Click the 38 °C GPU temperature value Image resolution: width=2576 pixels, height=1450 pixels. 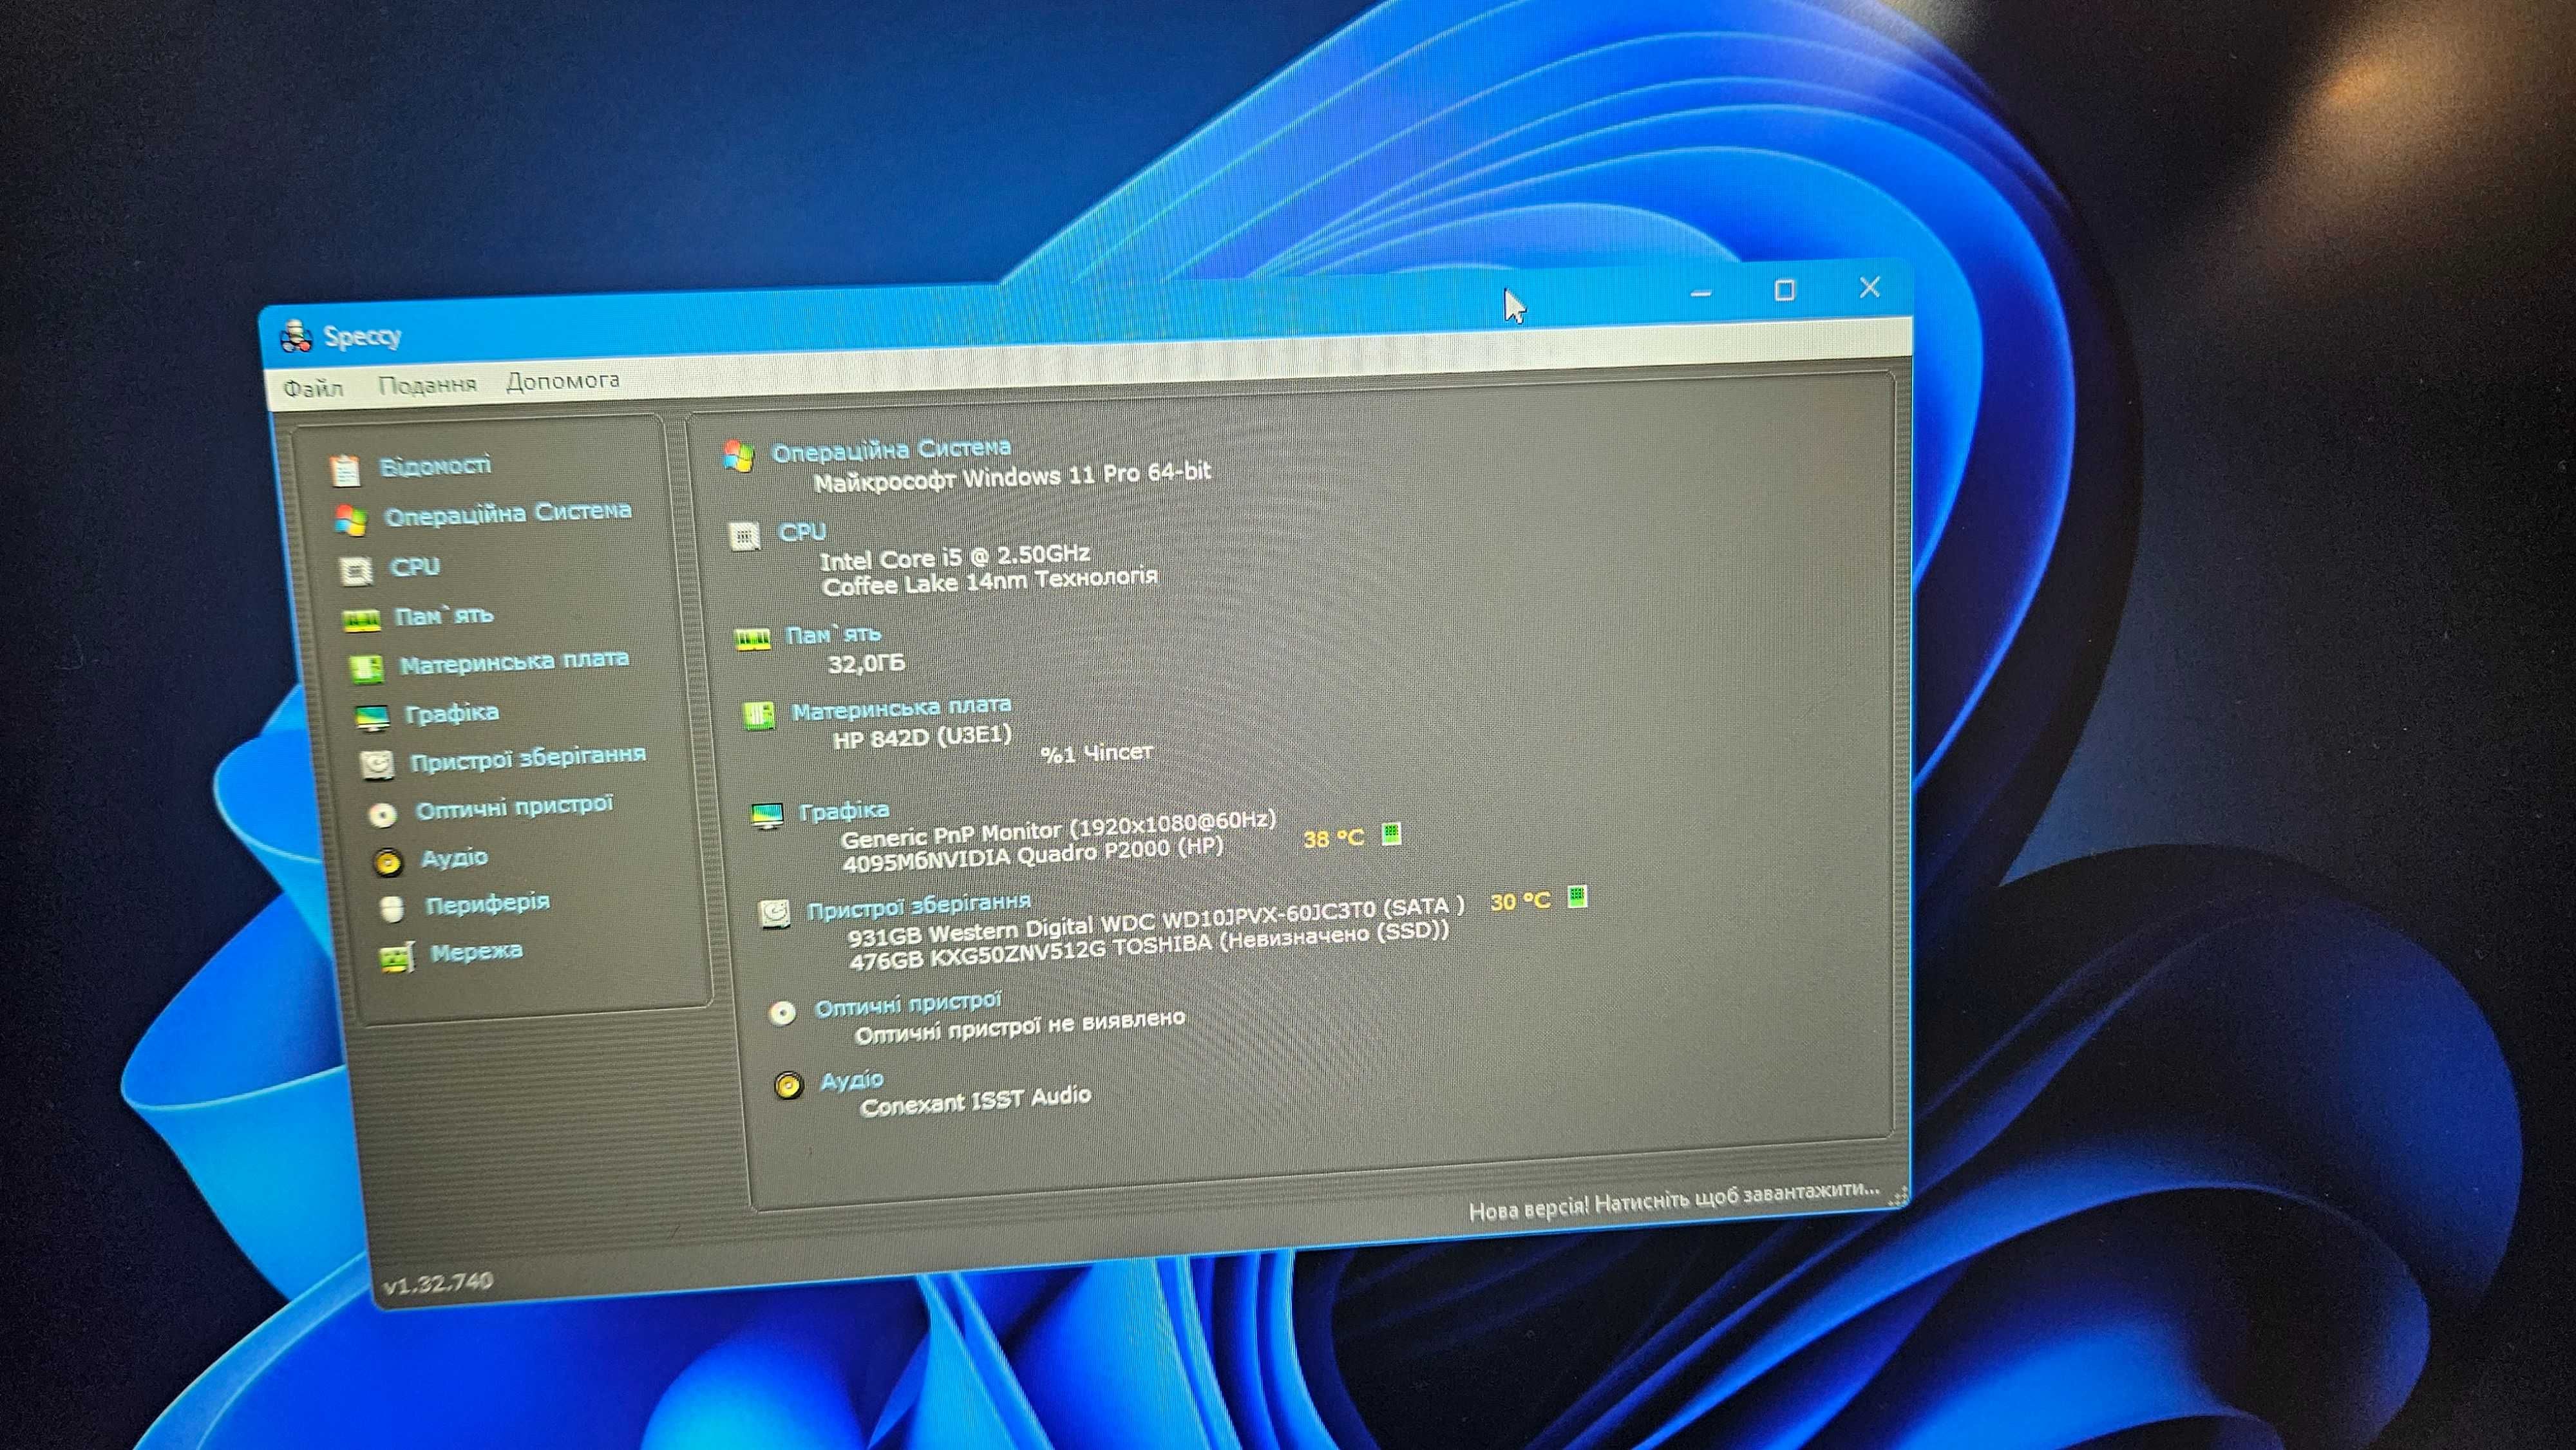coord(1333,838)
